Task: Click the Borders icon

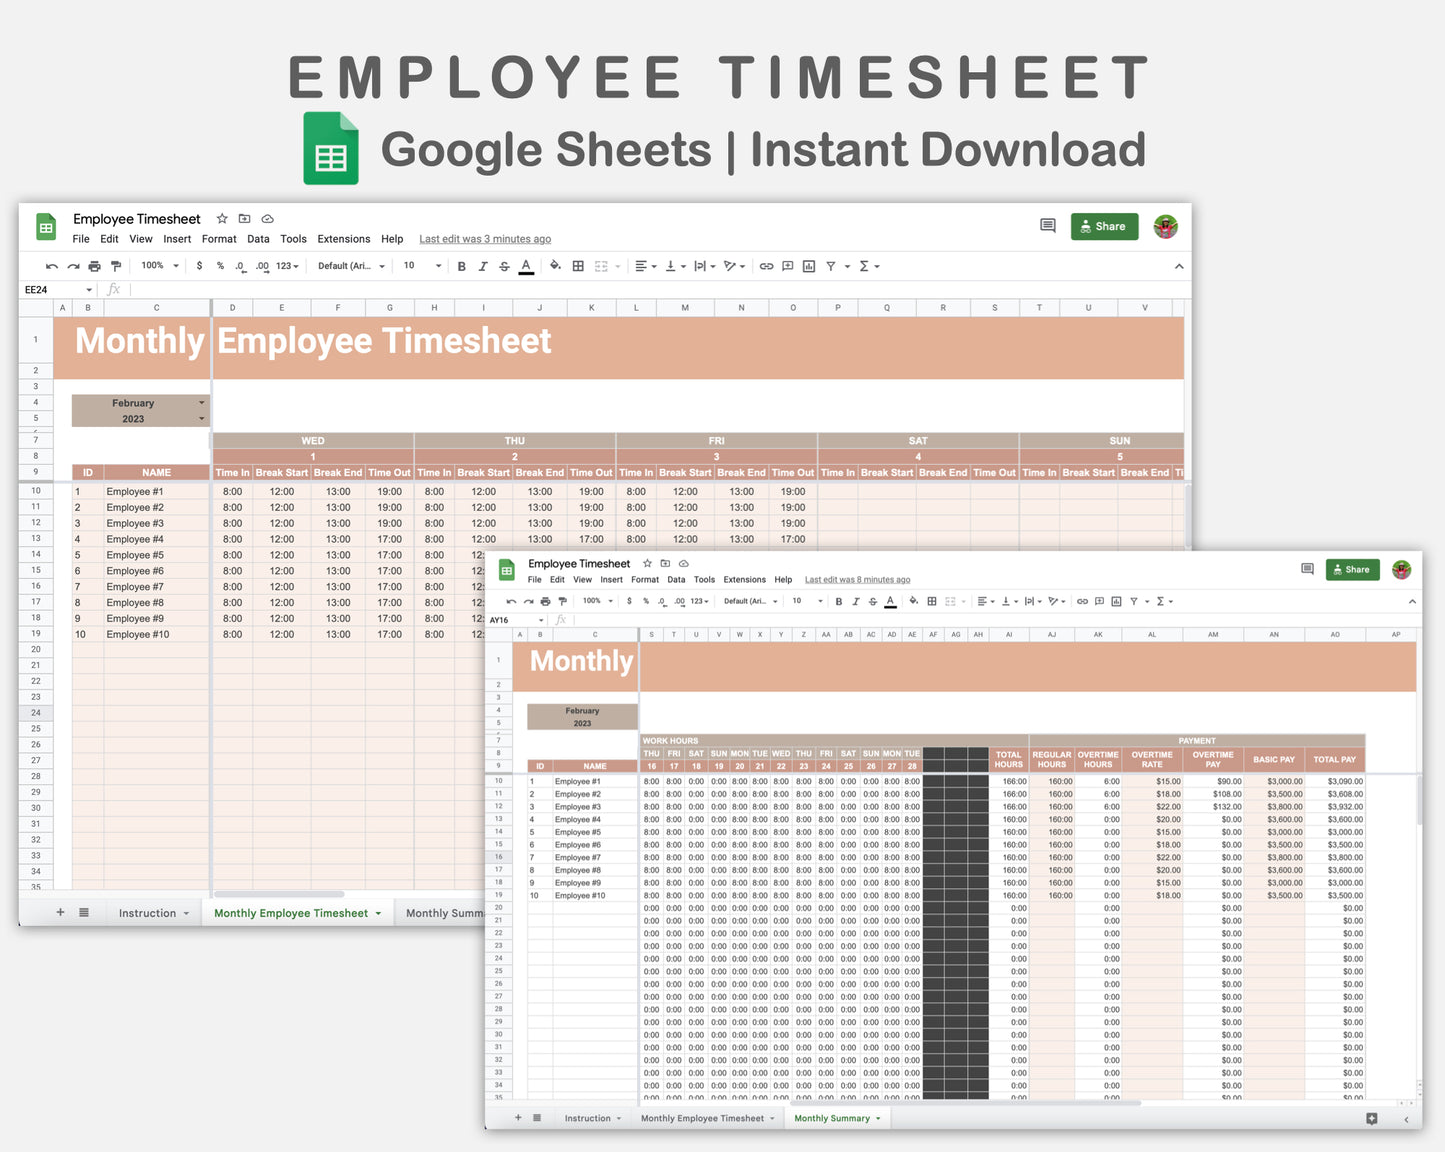Action: click(x=577, y=265)
